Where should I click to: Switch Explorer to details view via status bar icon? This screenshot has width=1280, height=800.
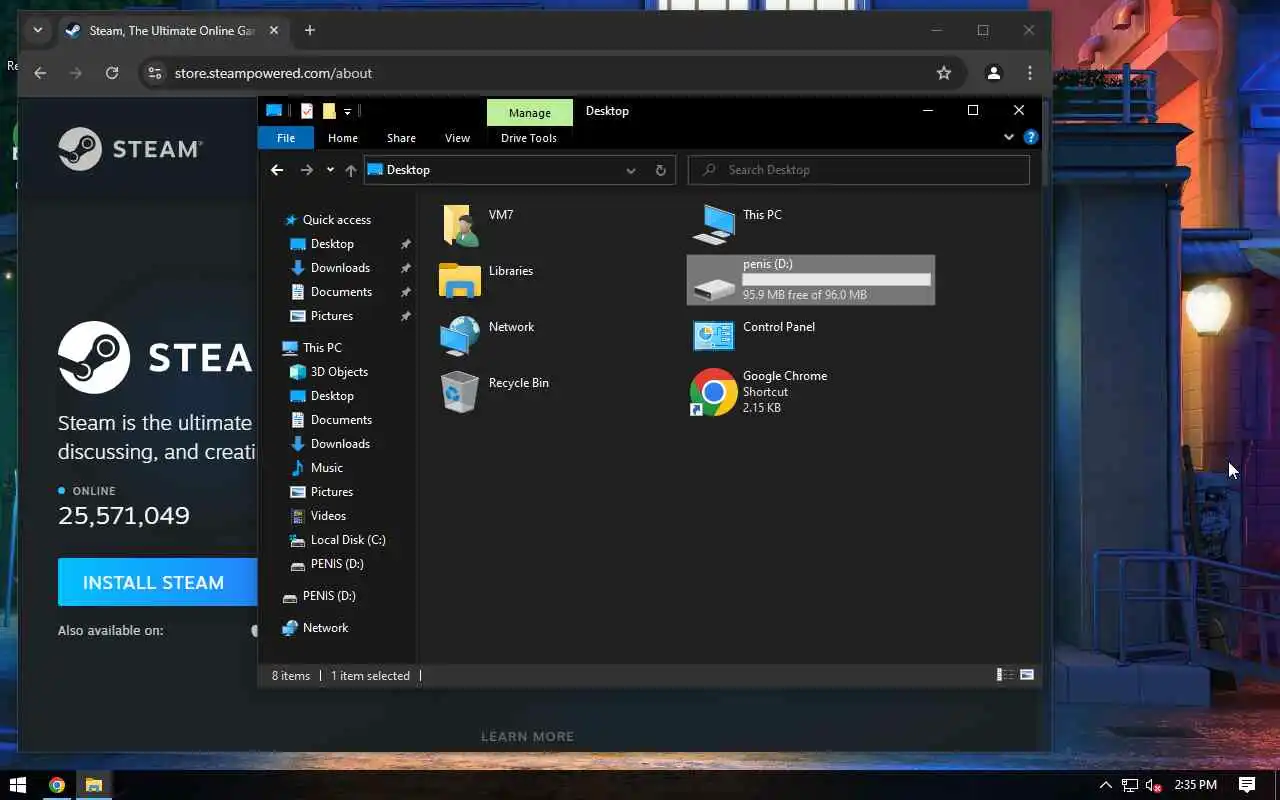[x=1005, y=675]
